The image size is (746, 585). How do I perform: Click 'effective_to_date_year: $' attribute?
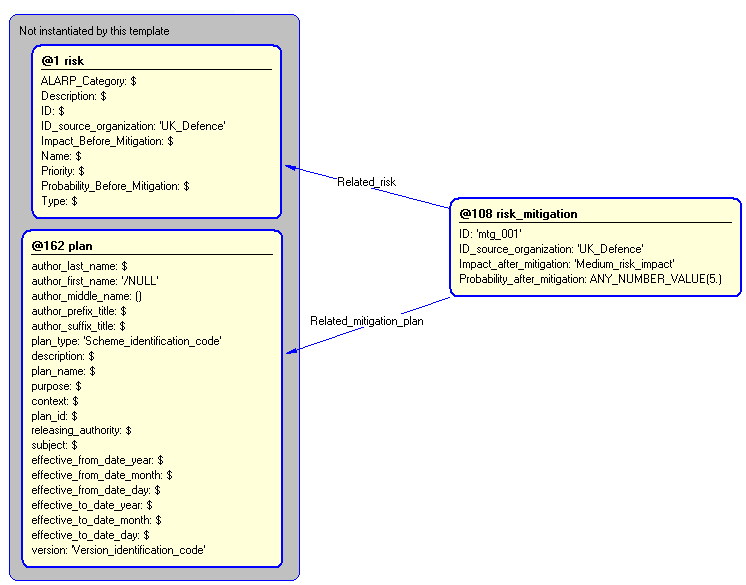[92, 505]
